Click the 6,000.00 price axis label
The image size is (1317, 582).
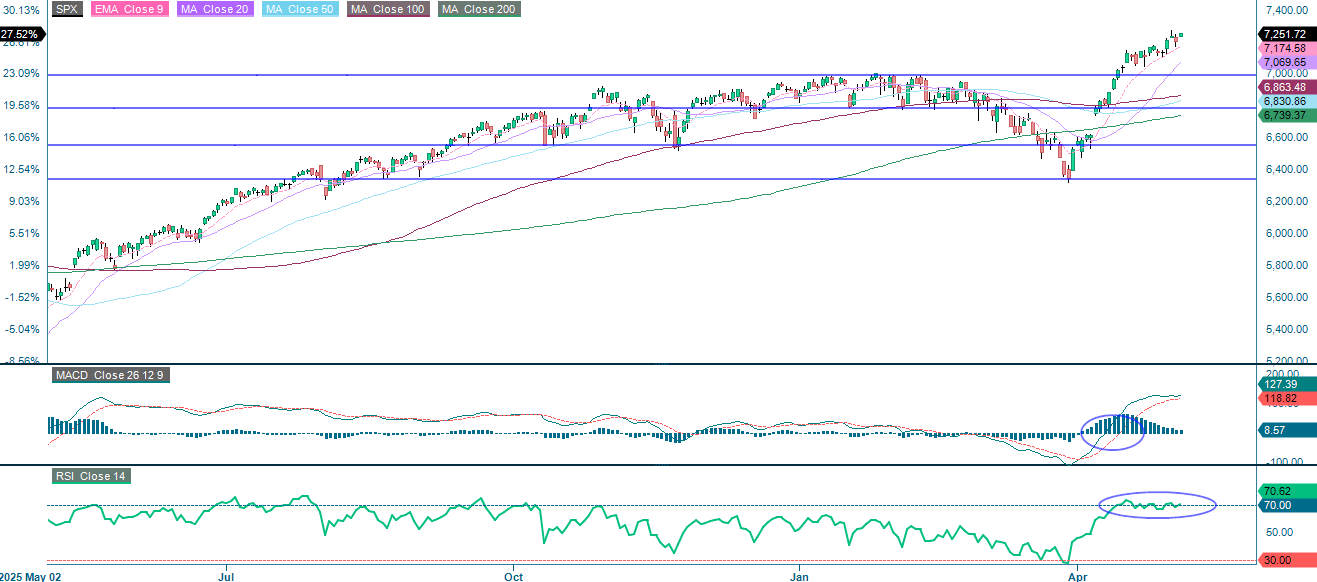(x=1287, y=234)
